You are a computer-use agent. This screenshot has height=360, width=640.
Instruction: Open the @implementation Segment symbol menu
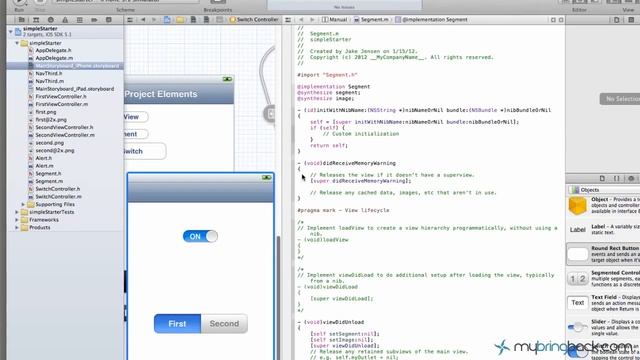(431, 20)
